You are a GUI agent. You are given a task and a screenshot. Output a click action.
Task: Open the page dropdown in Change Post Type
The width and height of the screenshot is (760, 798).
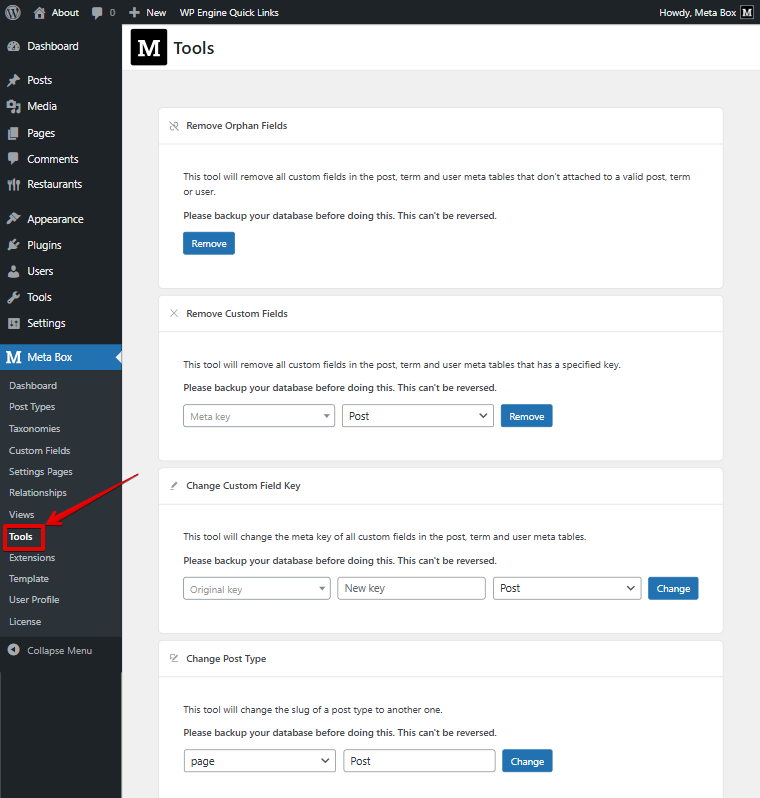click(260, 761)
